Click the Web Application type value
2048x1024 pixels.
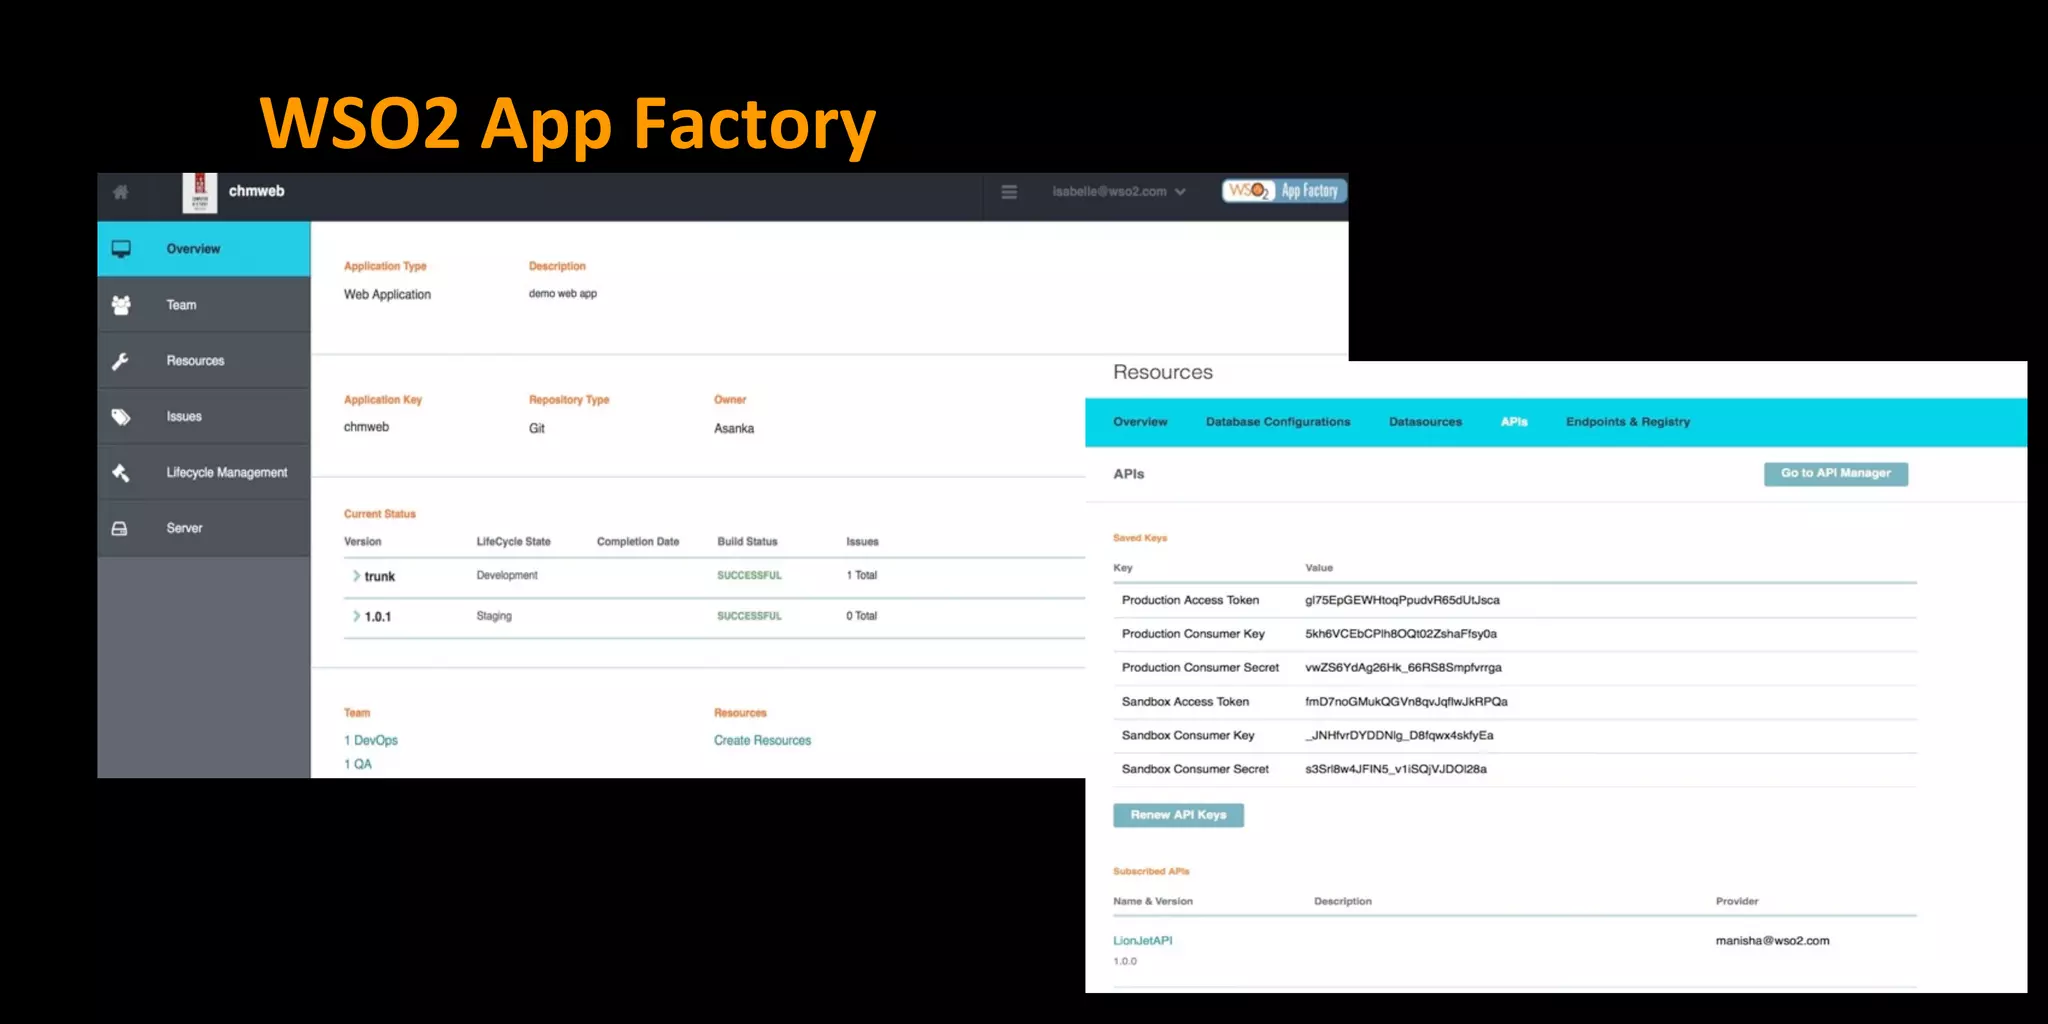point(387,295)
